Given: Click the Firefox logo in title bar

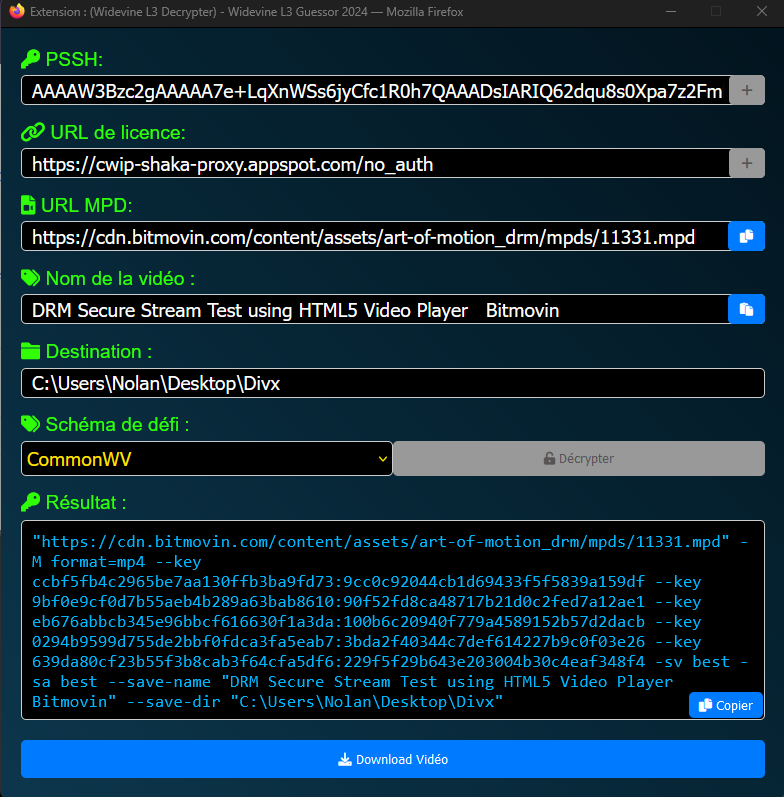Looking at the screenshot, I should point(17,11).
